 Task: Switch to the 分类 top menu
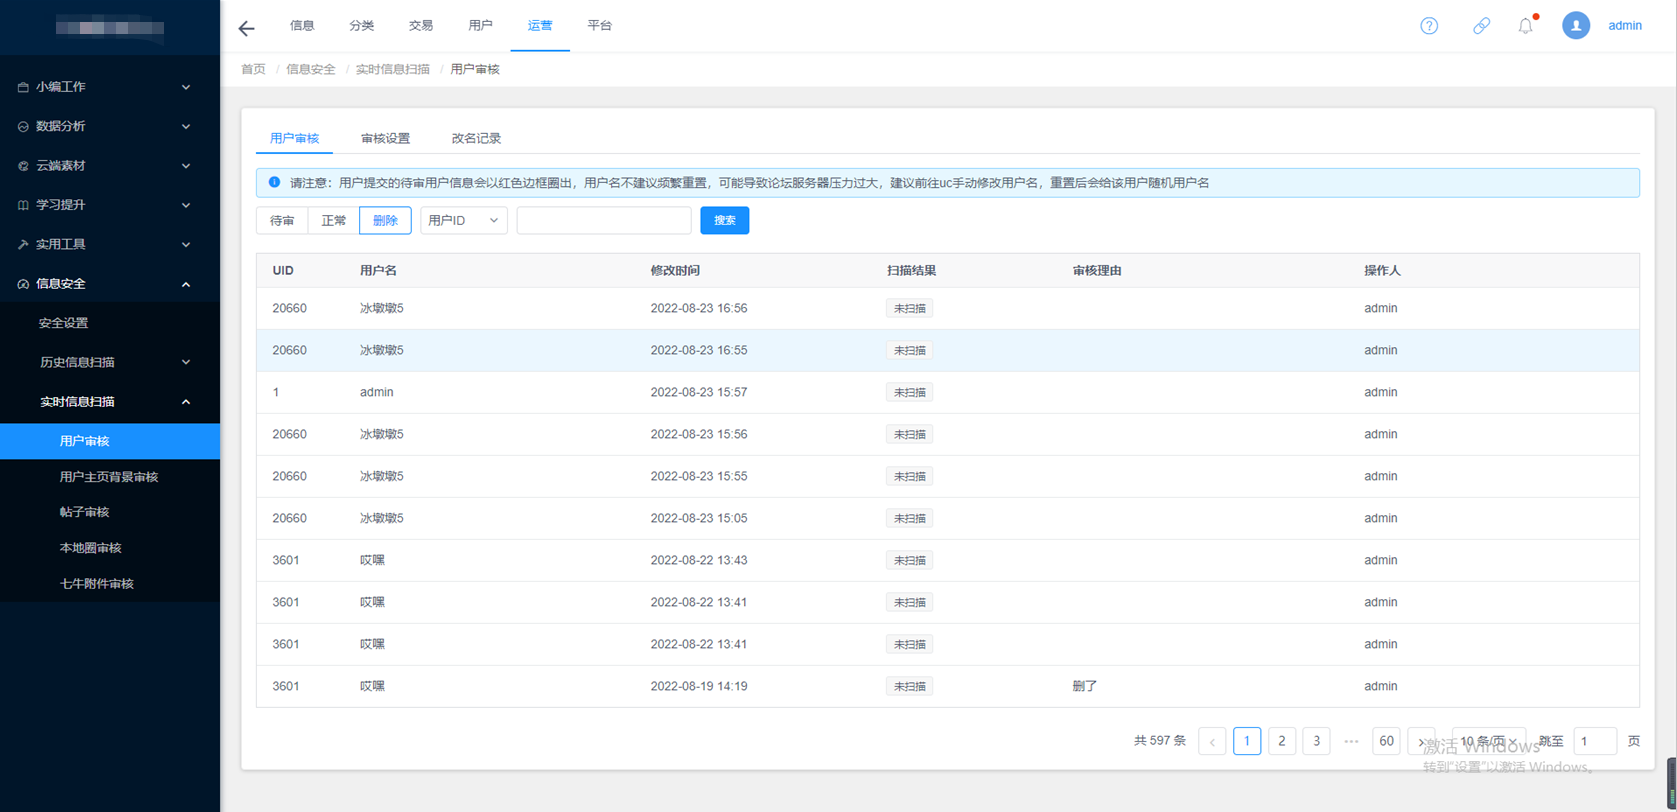point(362,26)
